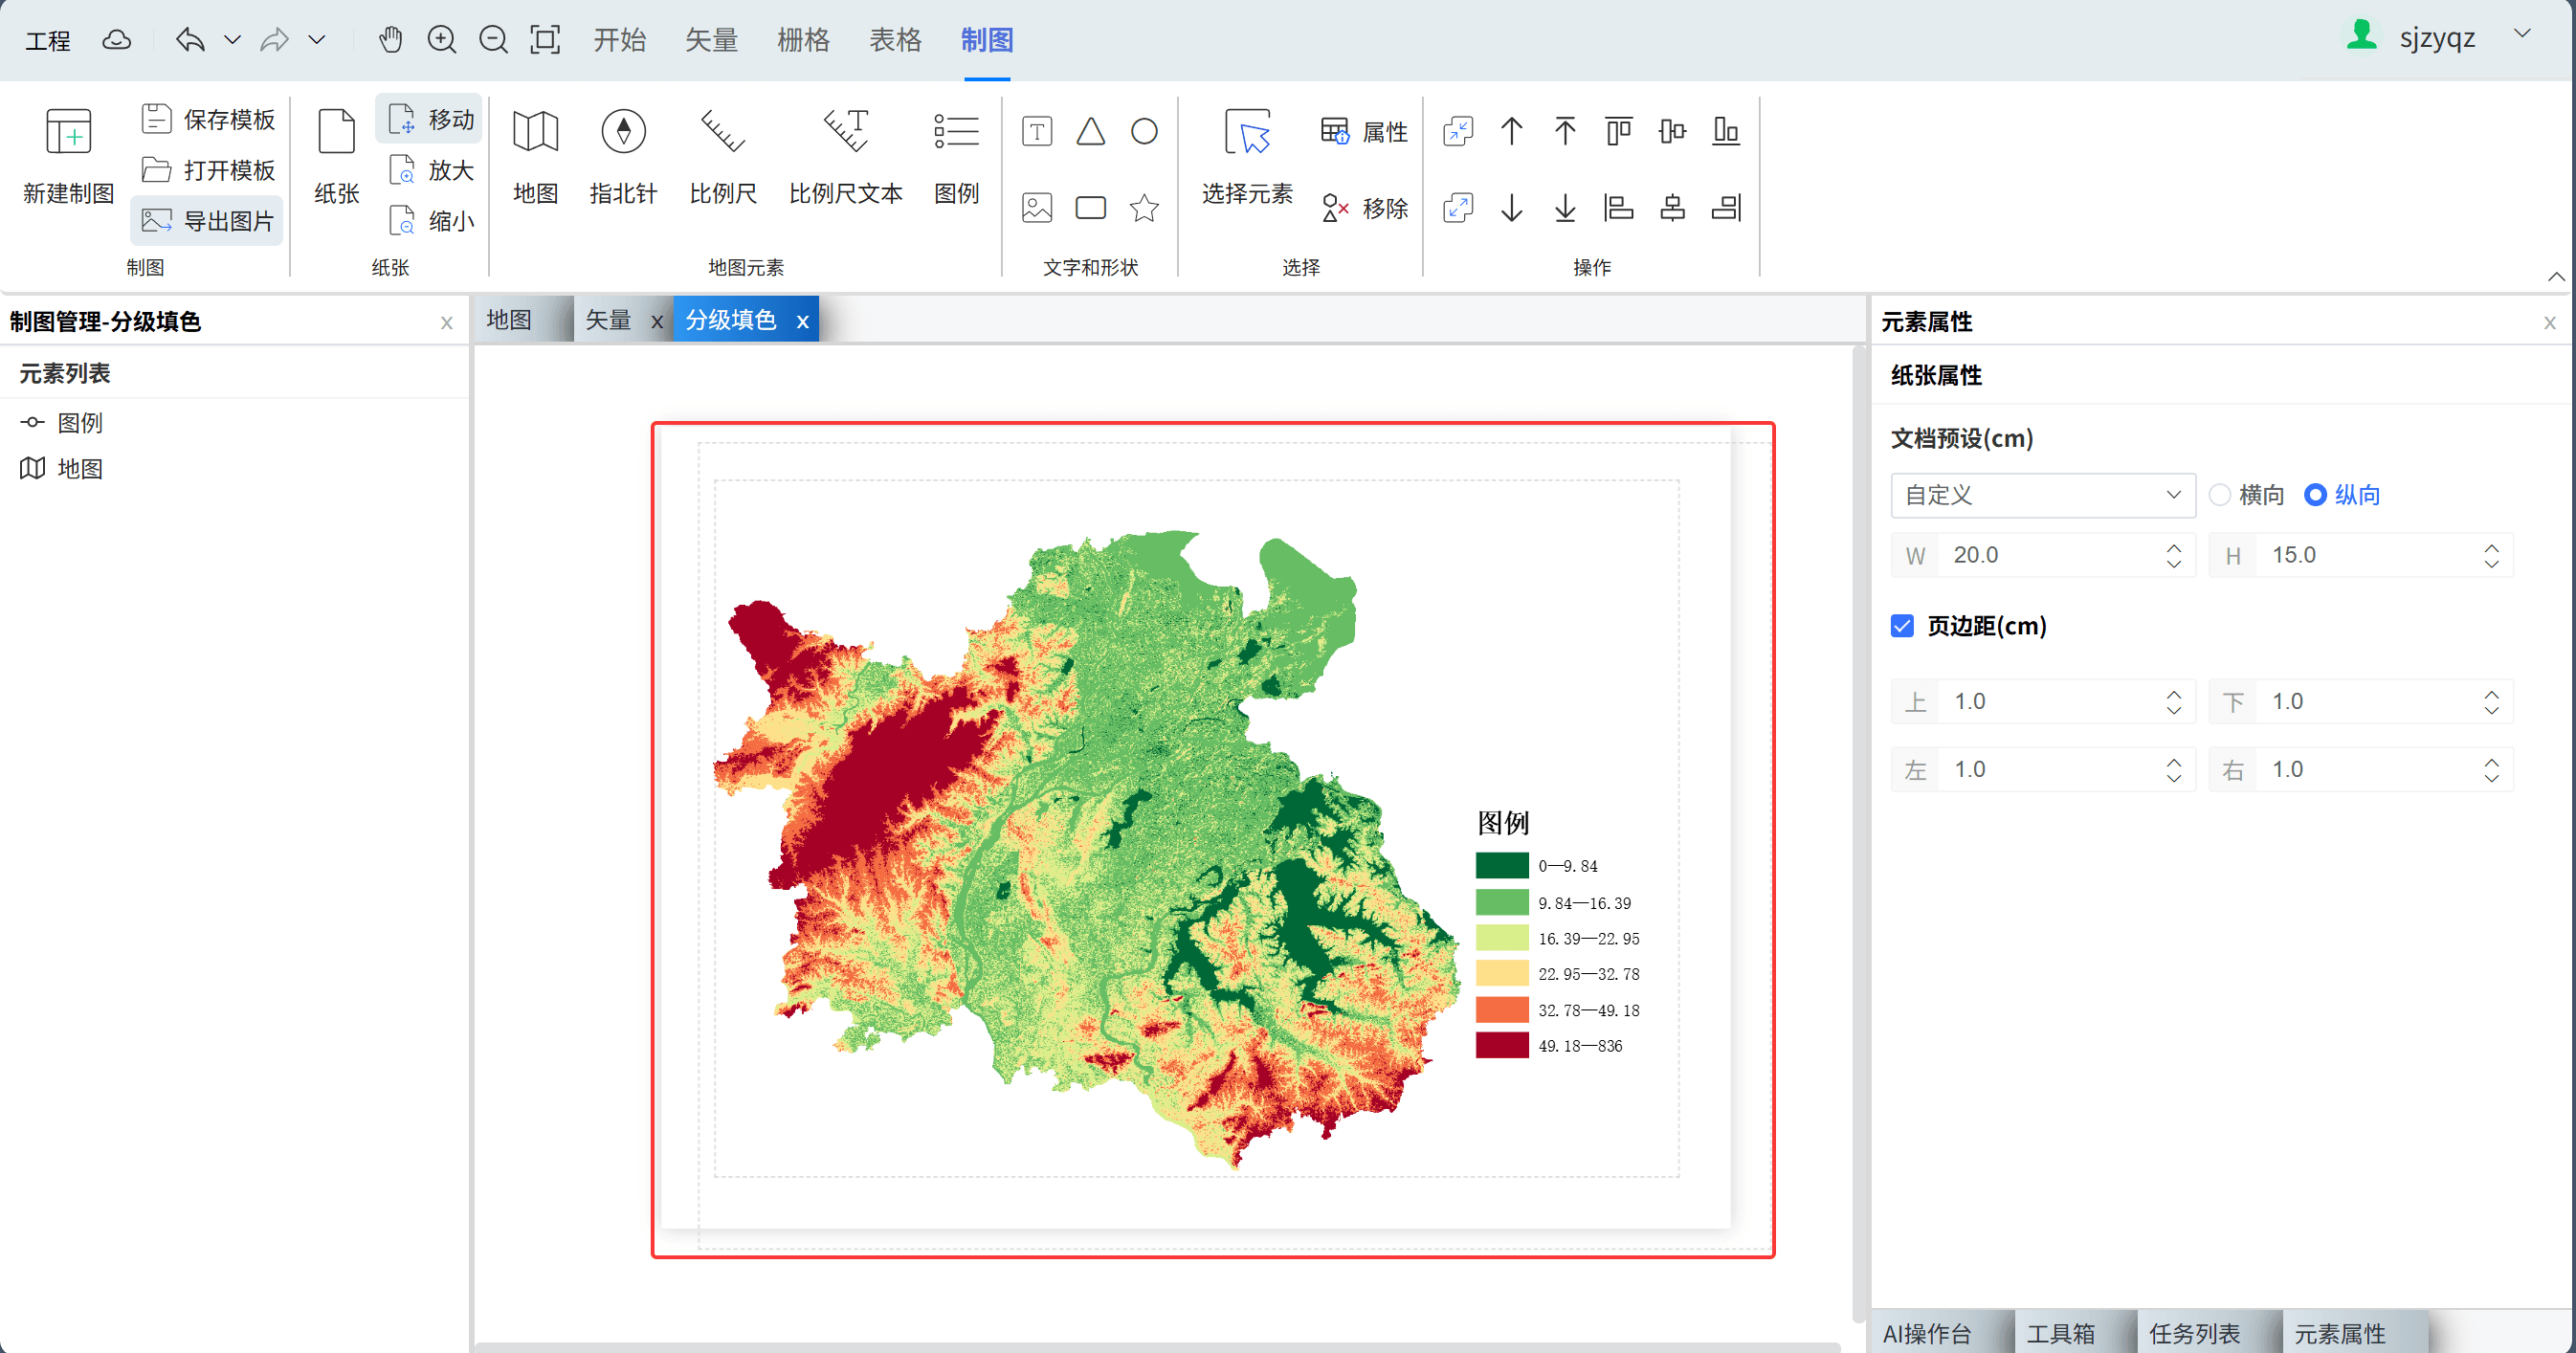Open the document preset 自定义 dropdown
The width and height of the screenshot is (2576, 1353).
pyautogui.click(x=2042, y=495)
